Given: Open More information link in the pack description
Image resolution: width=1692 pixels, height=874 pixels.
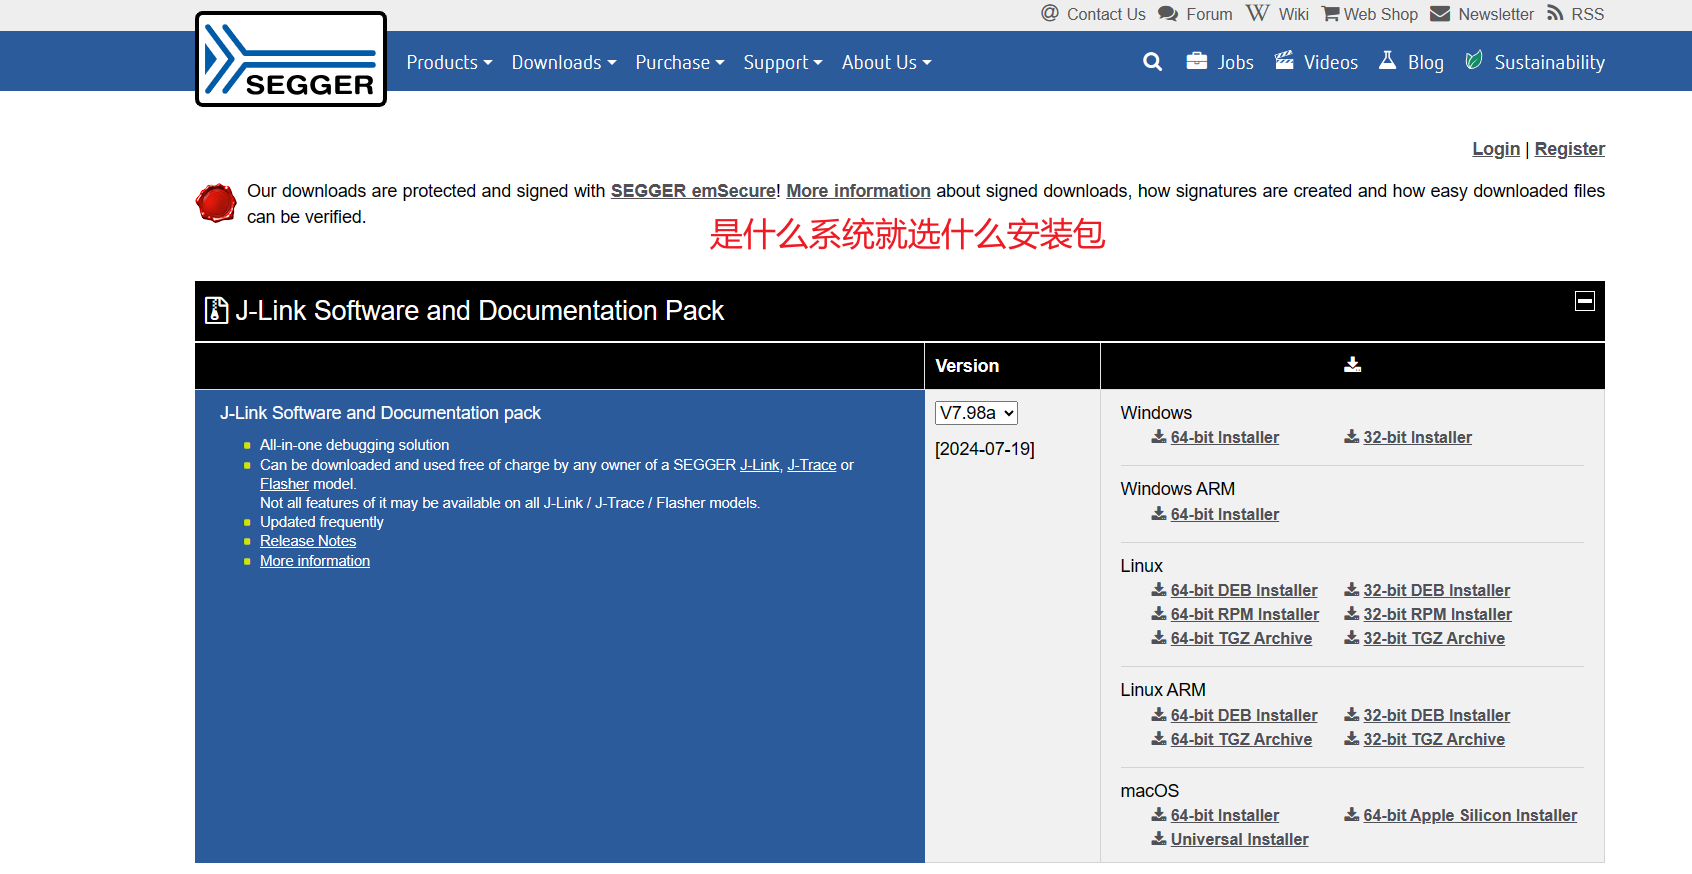Looking at the screenshot, I should click(x=315, y=561).
